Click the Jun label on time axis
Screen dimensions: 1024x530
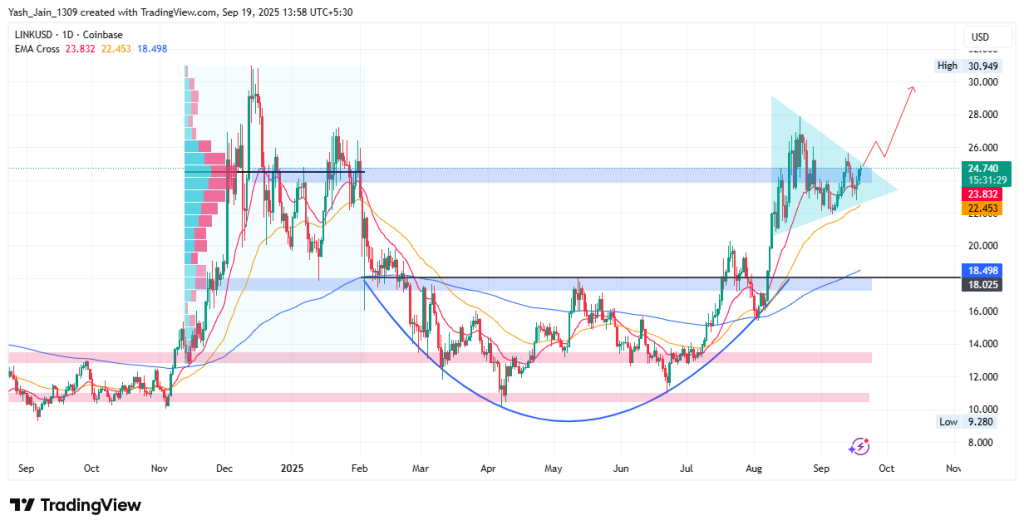(x=622, y=468)
